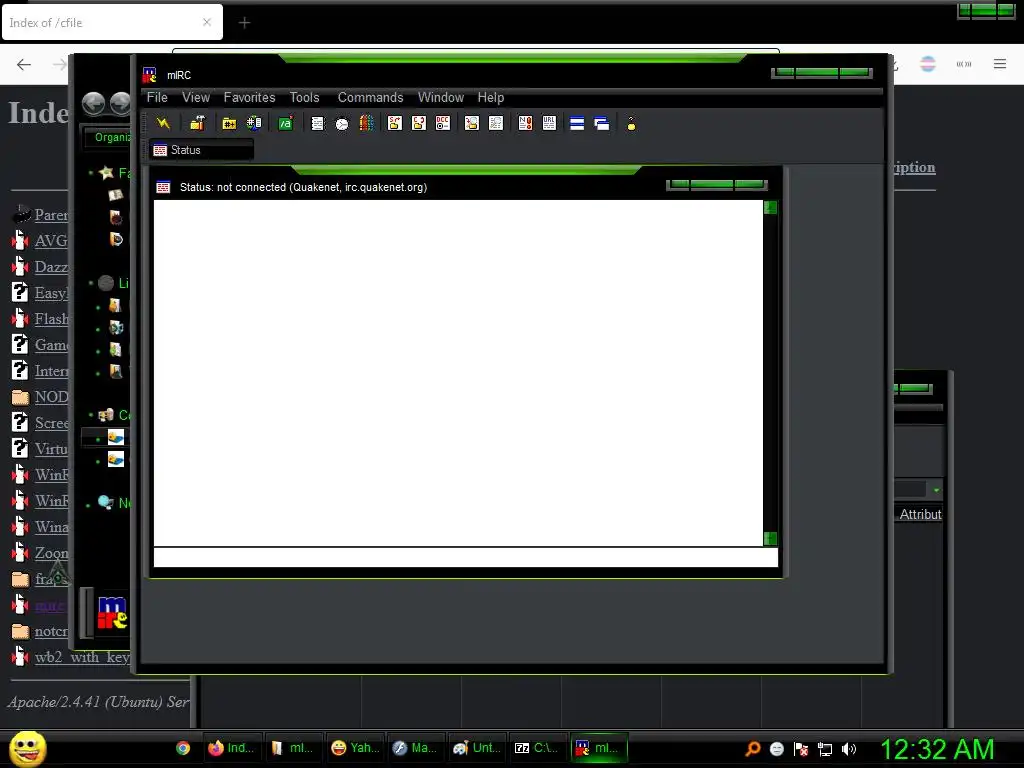Open mIRC Options hammer icon
The height and width of the screenshot is (768, 1024).
[197, 123]
